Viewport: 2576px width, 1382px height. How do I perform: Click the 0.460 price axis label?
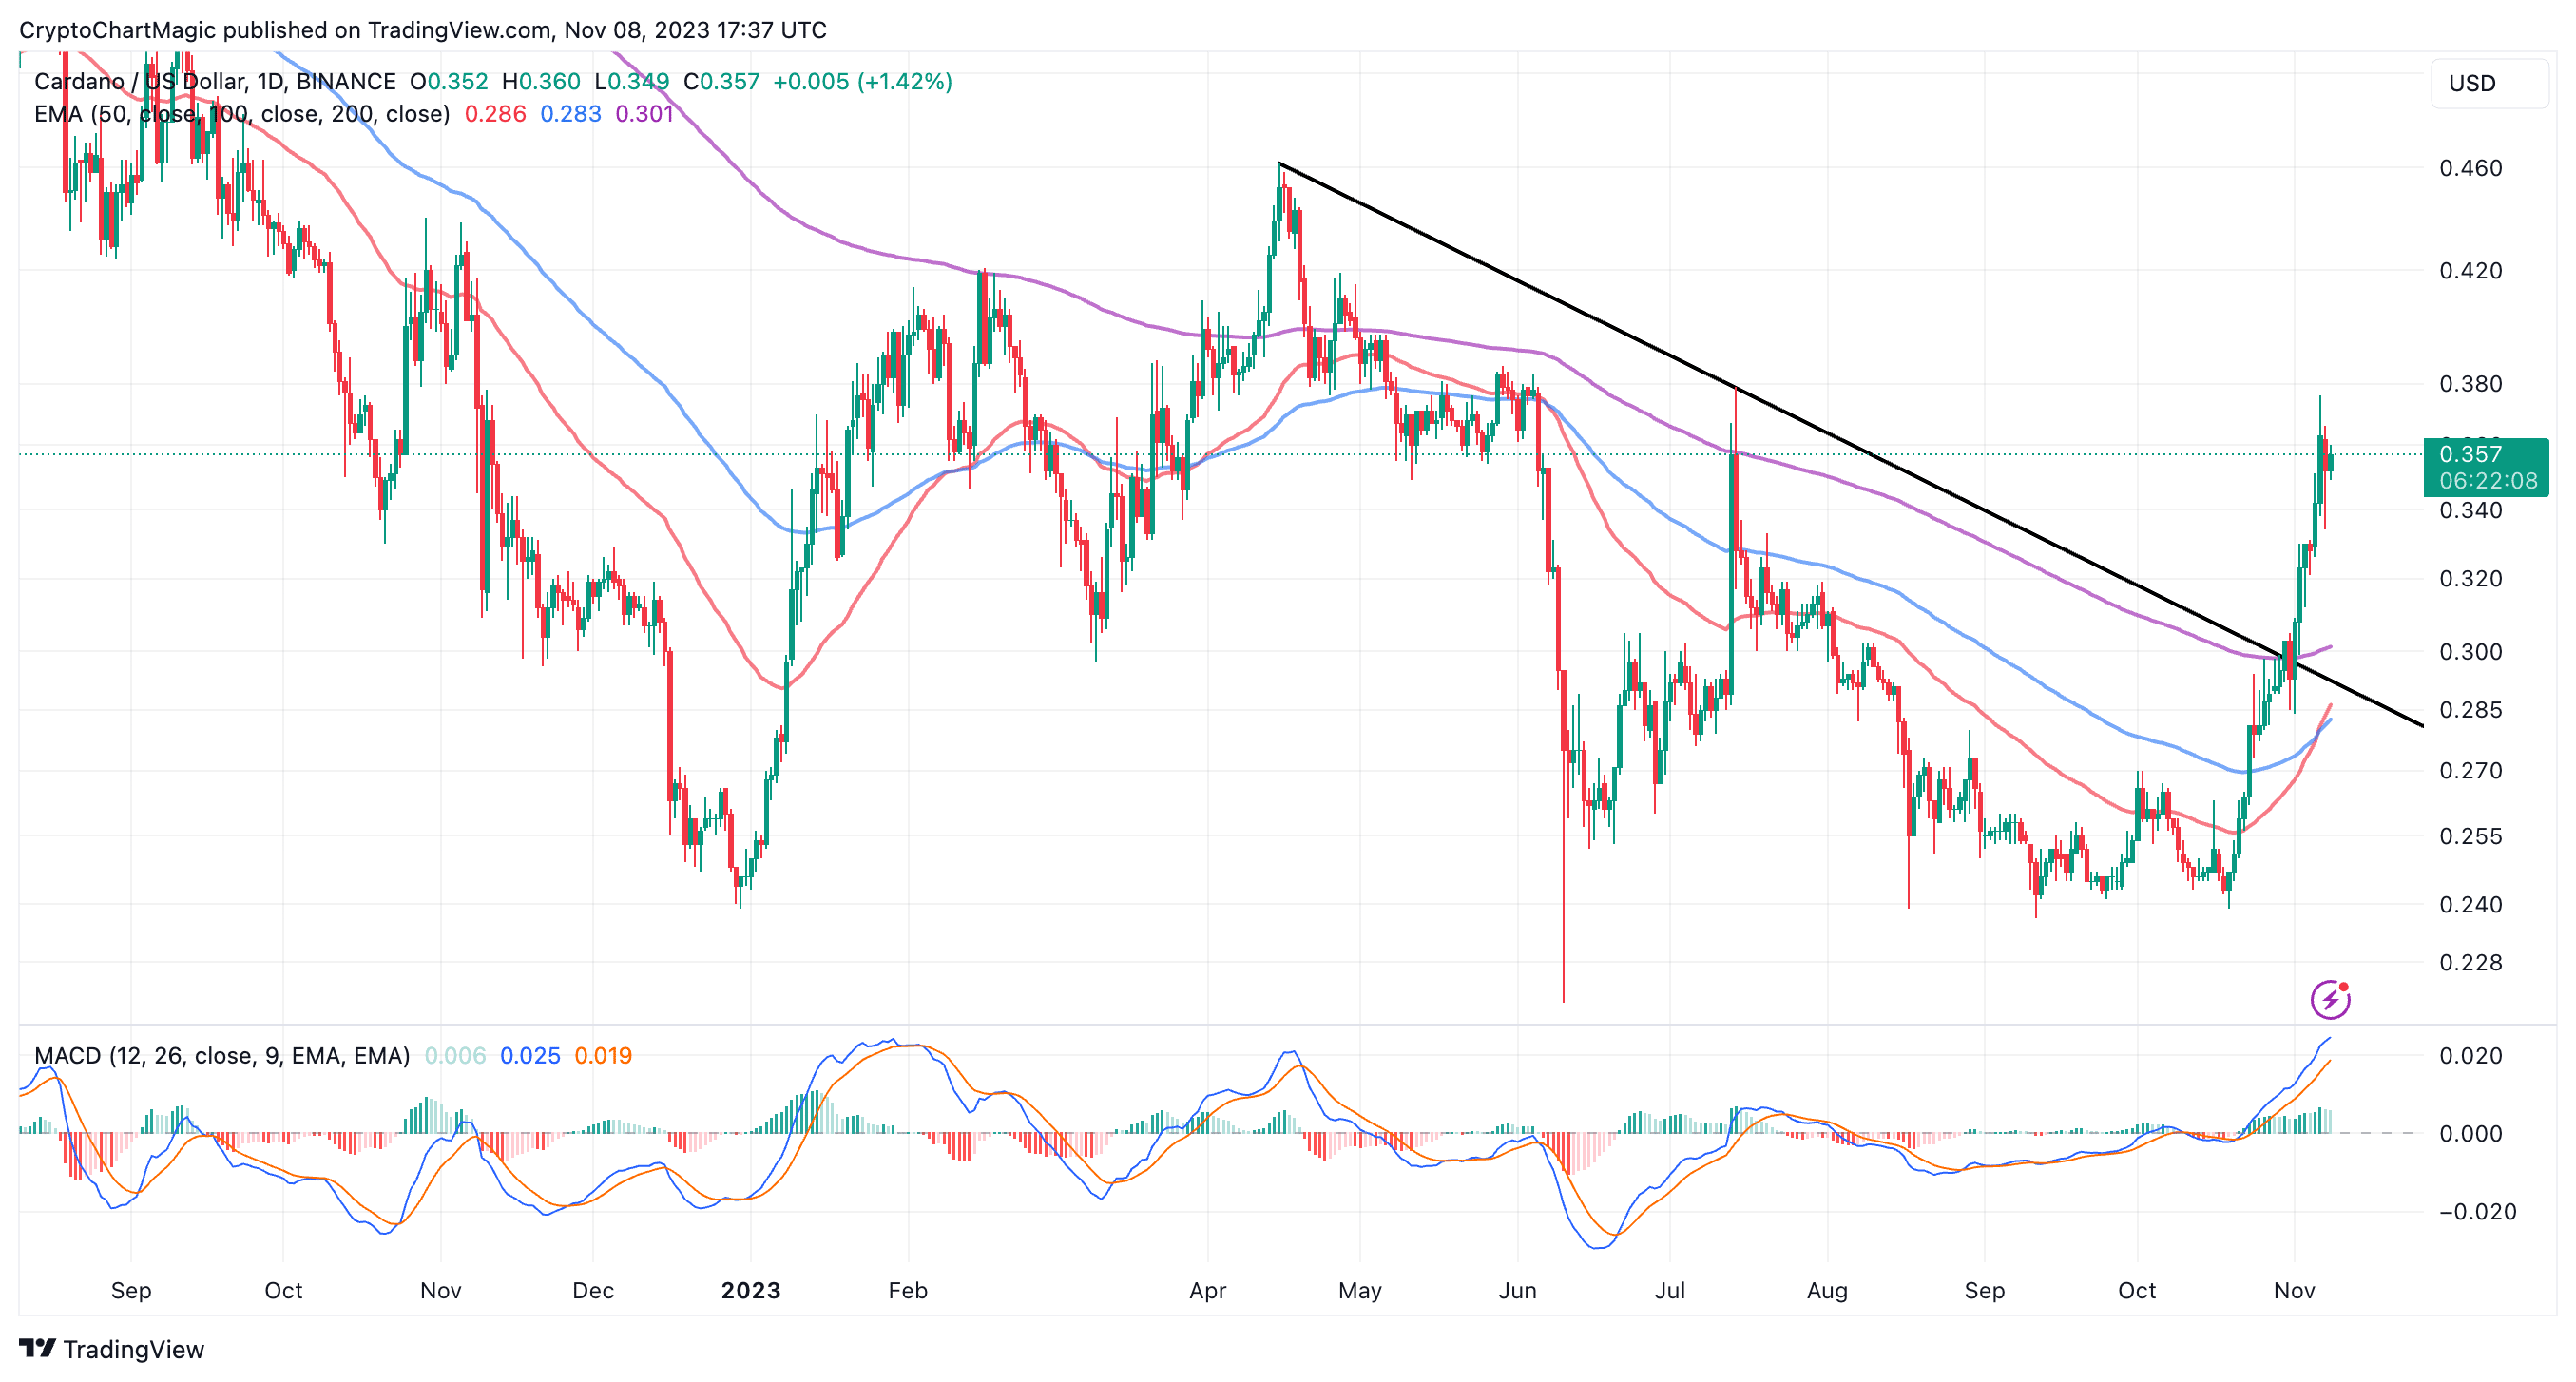tap(2470, 168)
